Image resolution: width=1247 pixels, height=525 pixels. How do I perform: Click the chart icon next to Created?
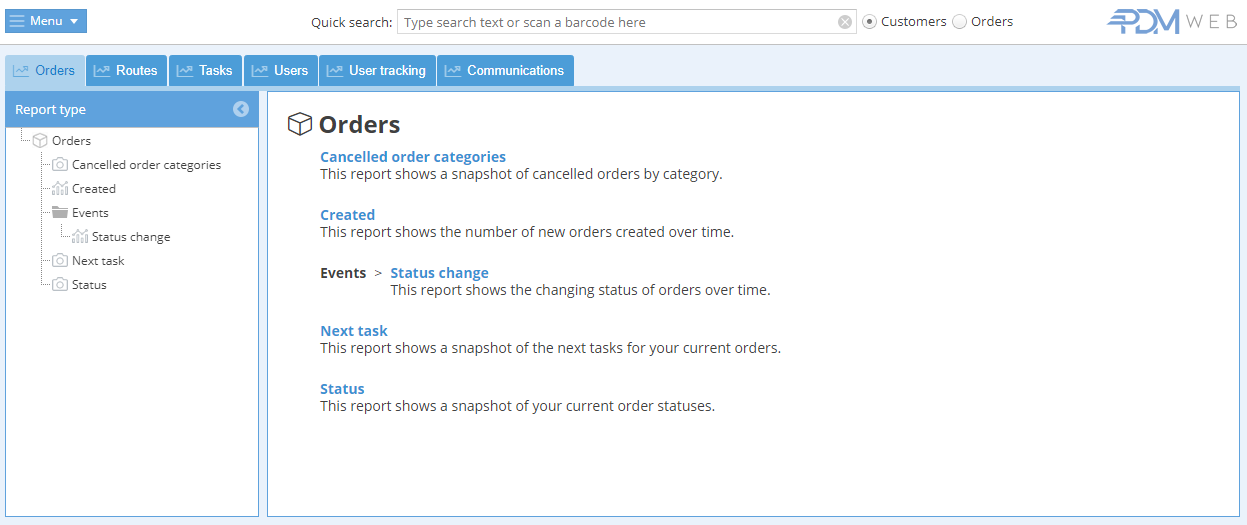click(x=60, y=189)
